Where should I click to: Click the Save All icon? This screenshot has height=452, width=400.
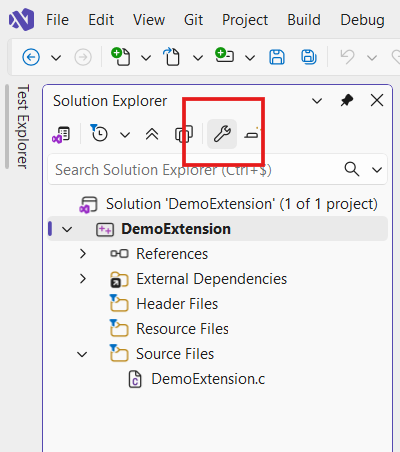point(309,57)
